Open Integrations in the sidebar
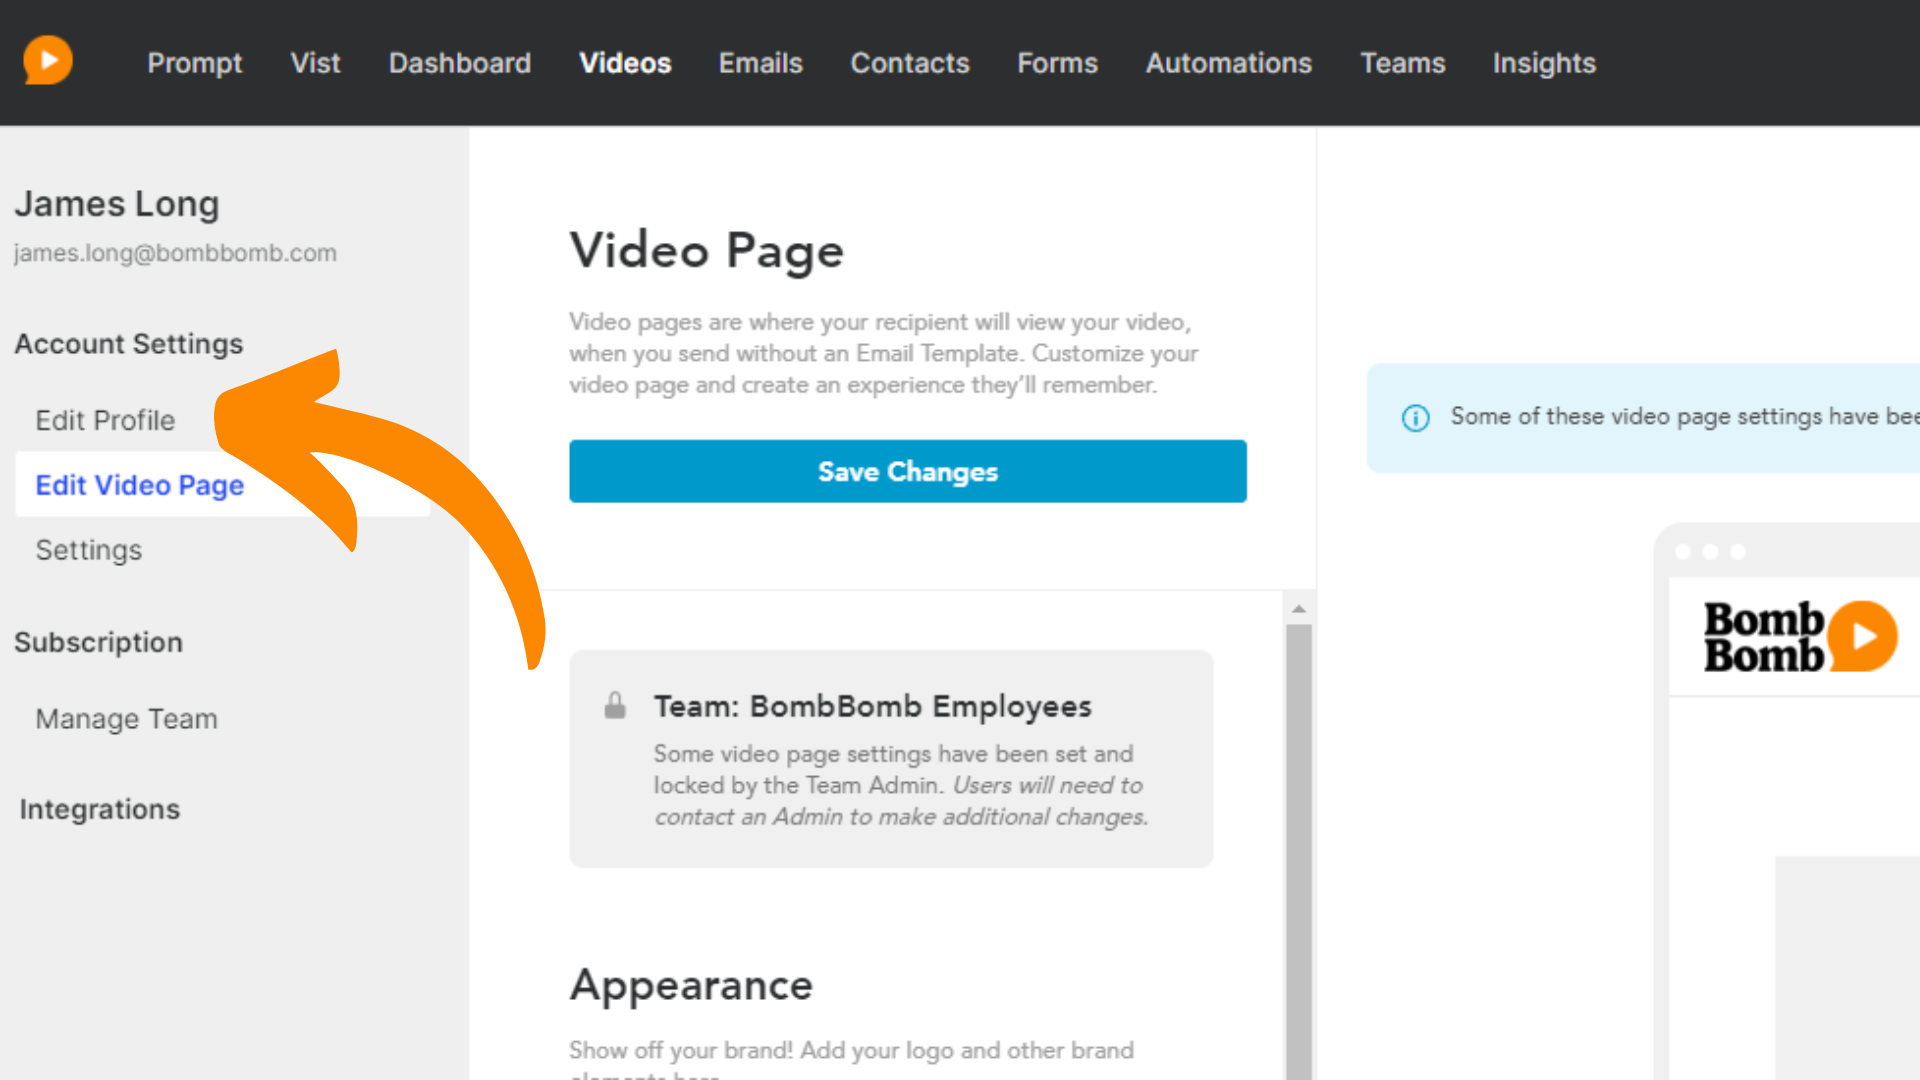This screenshot has width=1920, height=1080. 100,809
